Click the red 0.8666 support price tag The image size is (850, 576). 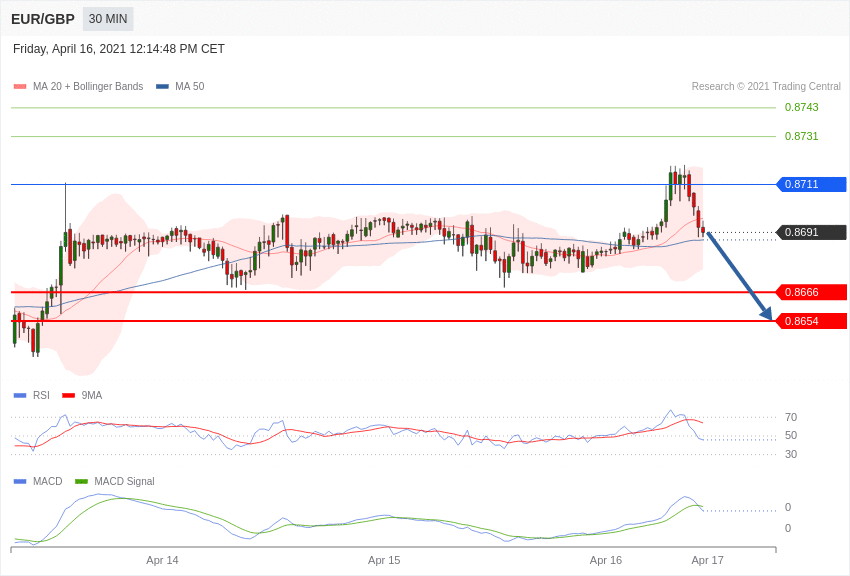[x=812, y=293]
